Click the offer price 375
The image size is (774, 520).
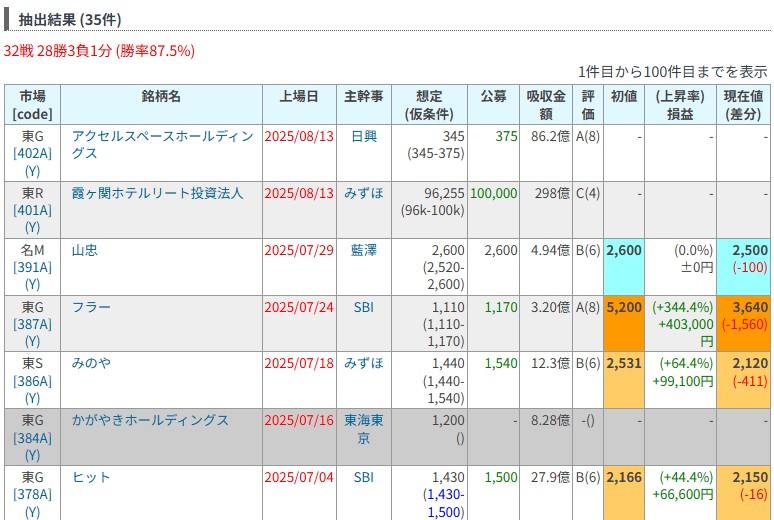pos(506,136)
